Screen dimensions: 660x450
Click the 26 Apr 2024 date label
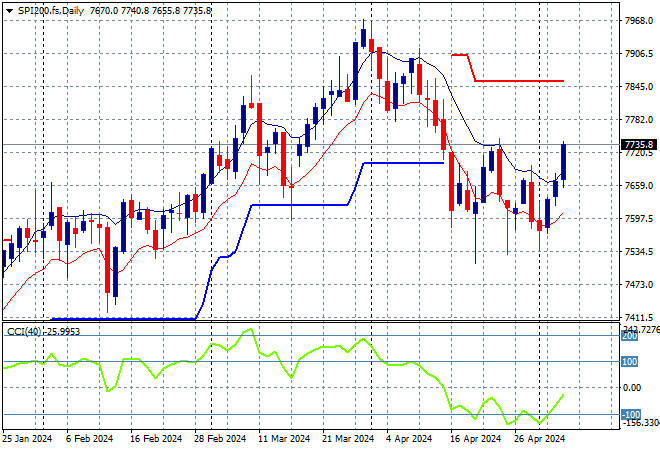(539, 439)
